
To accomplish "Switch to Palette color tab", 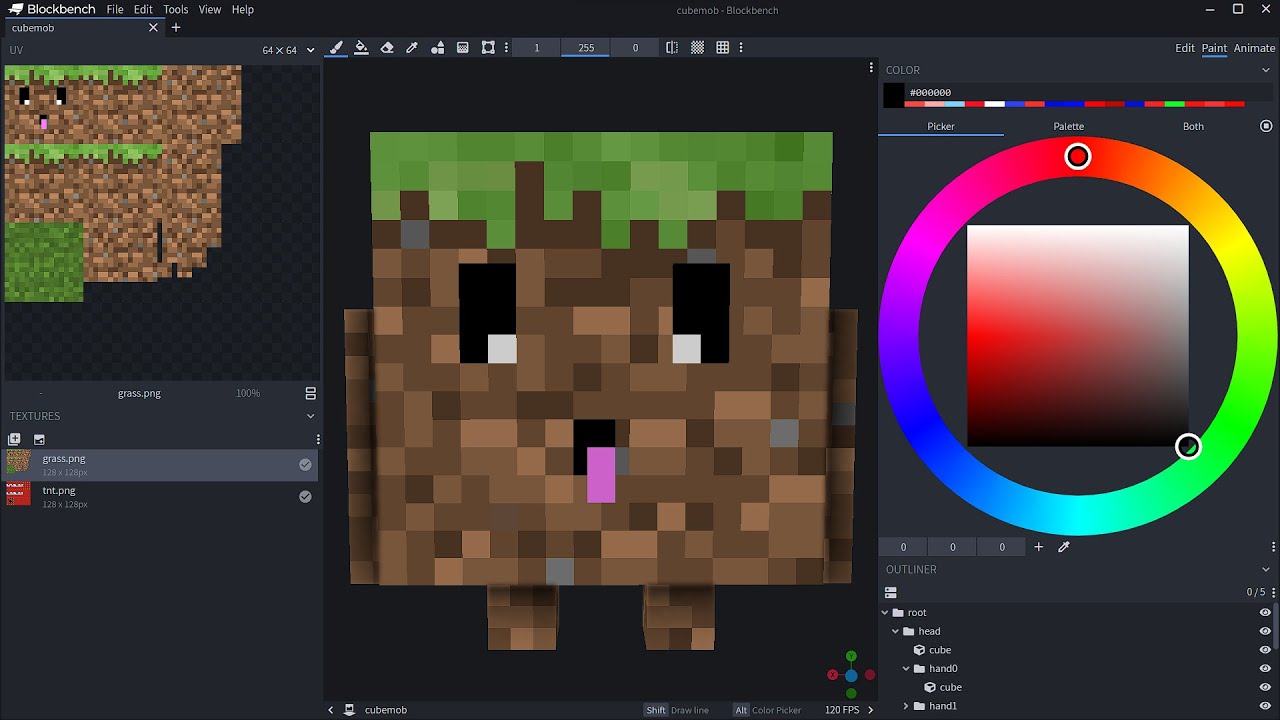I will pyautogui.click(x=1068, y=126).
